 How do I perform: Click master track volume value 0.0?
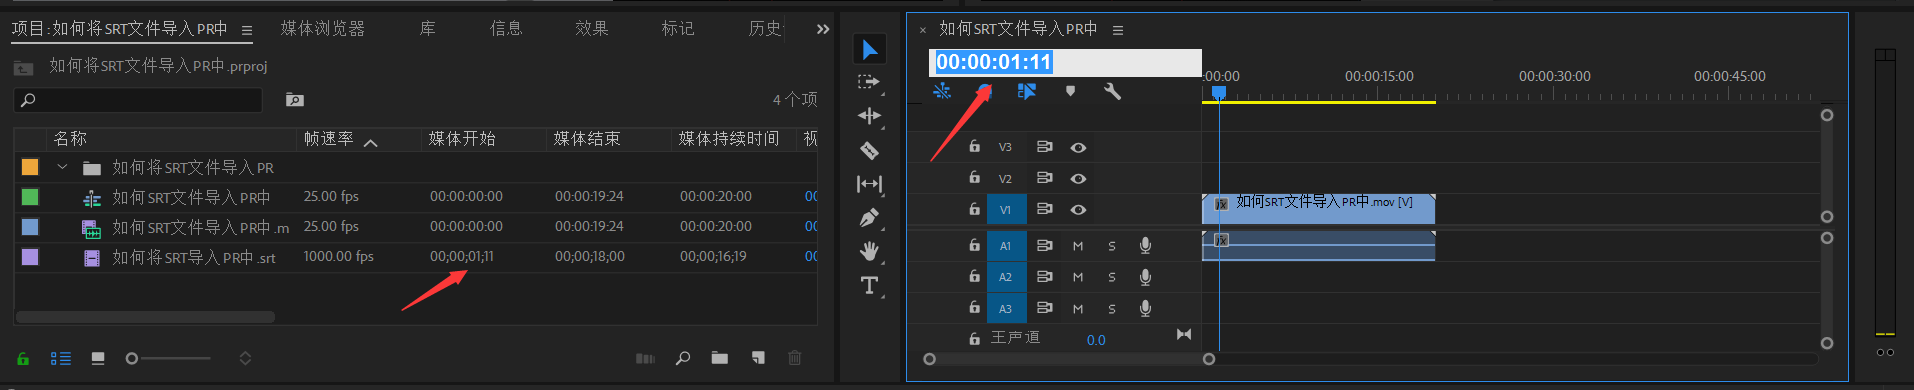tap(1096, 340)
